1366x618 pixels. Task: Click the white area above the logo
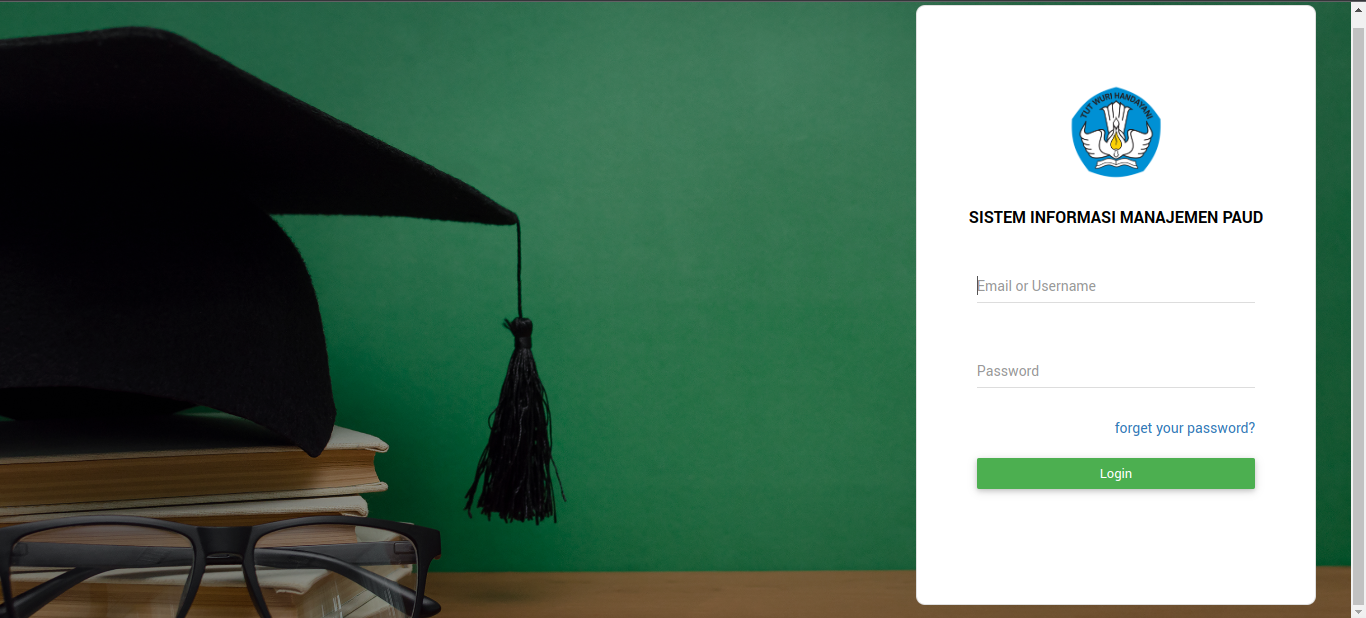1116,45
